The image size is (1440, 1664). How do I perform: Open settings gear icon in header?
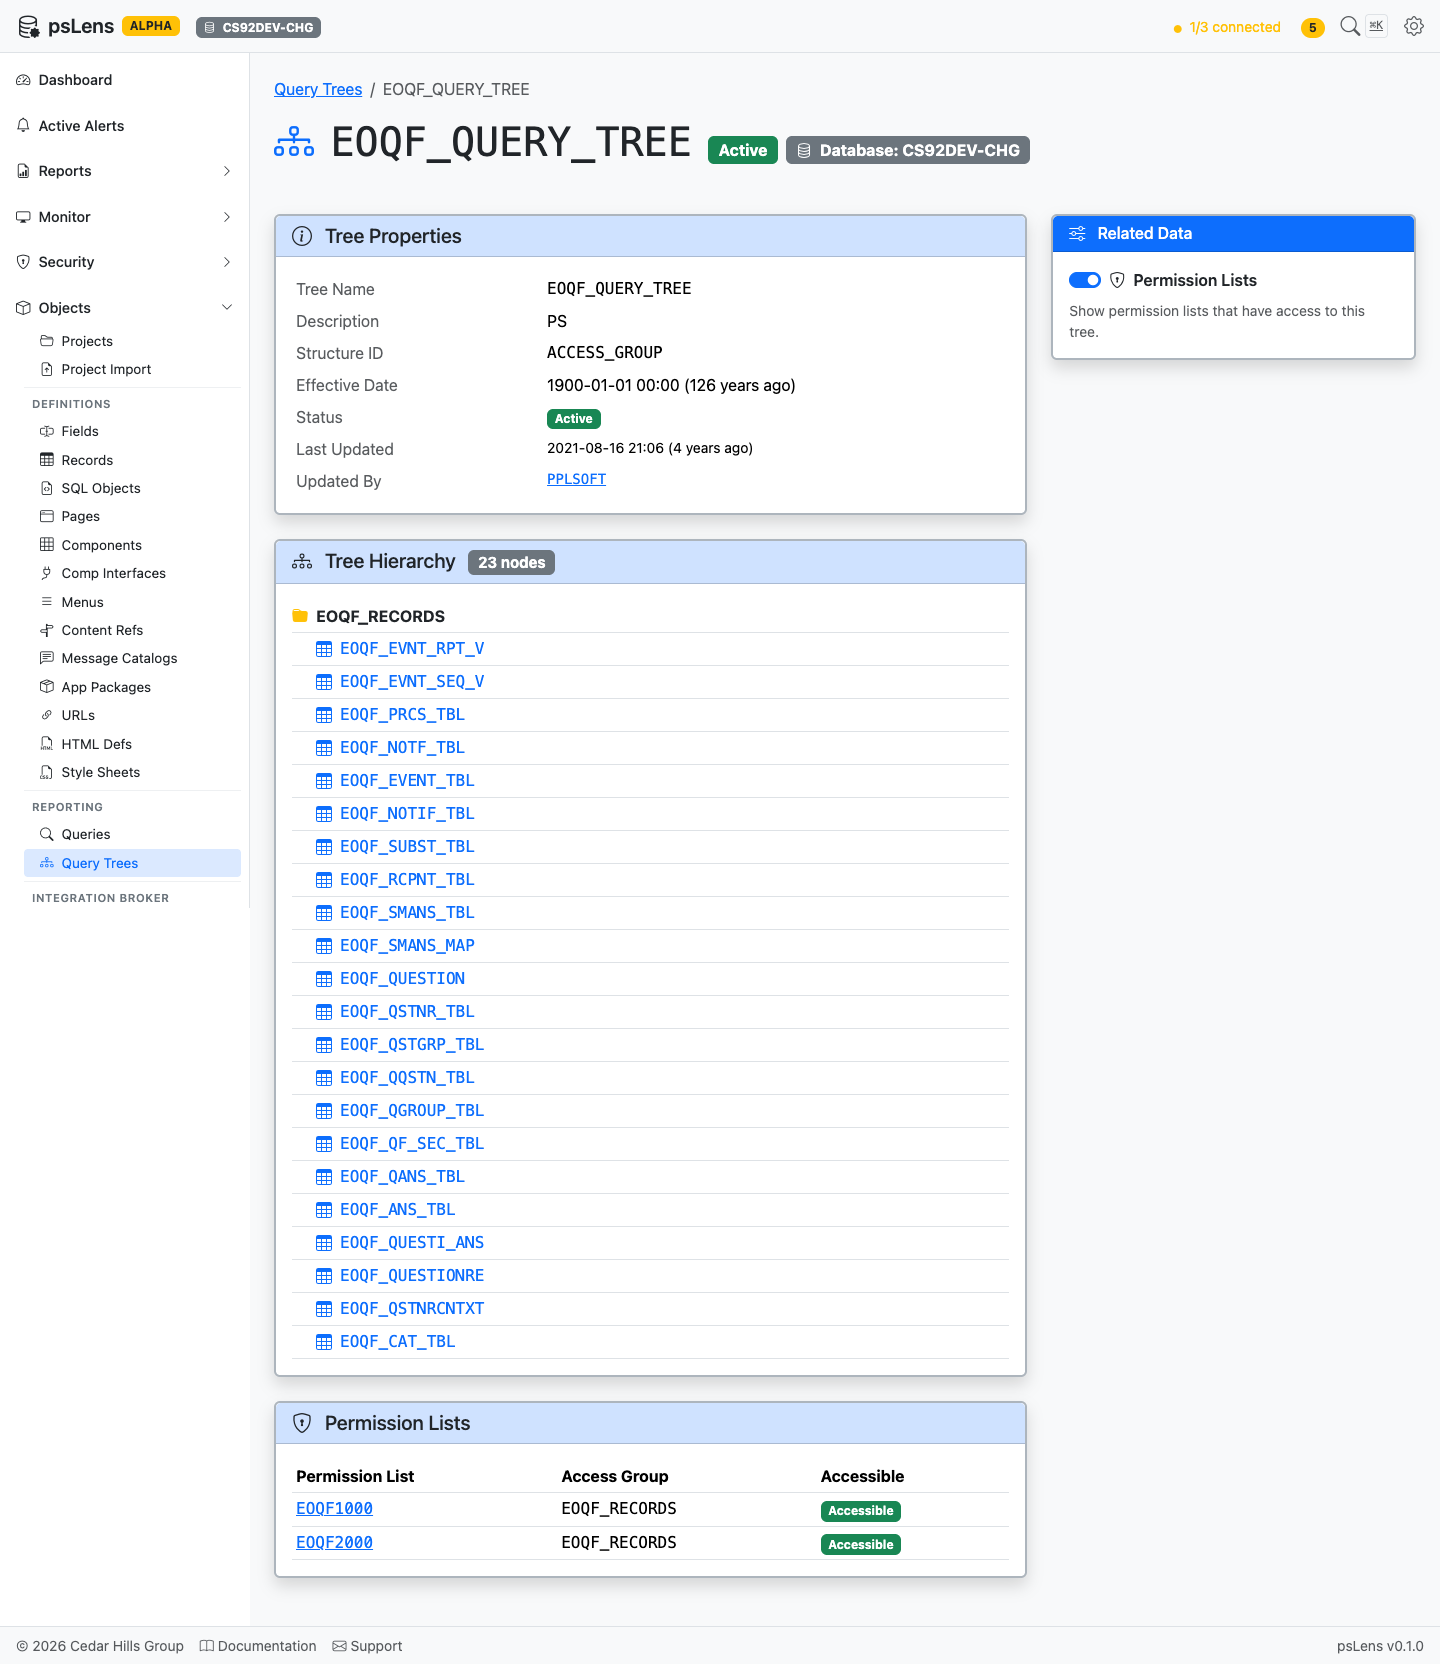pyautogui.click(x=1414, y=26)
